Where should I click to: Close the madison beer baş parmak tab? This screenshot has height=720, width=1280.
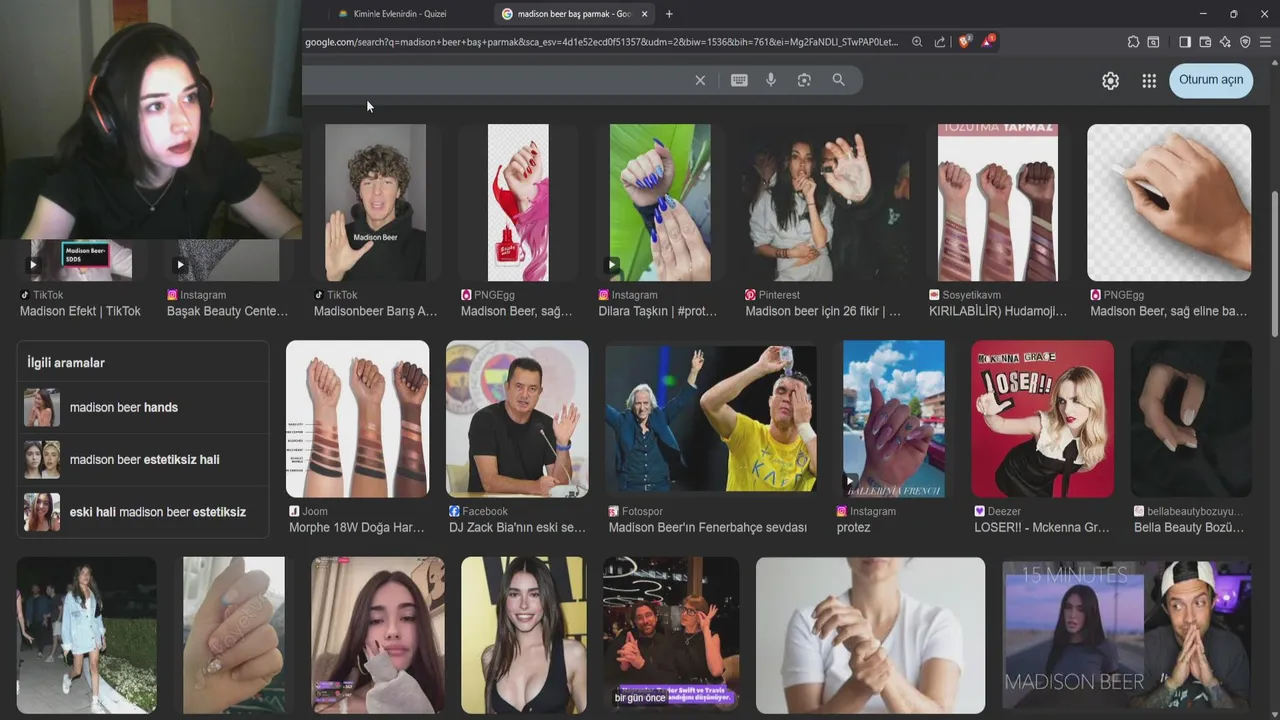point(644,14)
